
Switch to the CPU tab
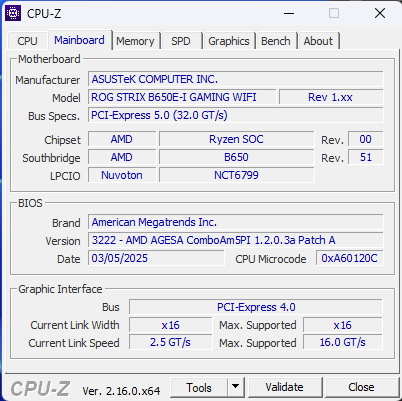[27, 41]
